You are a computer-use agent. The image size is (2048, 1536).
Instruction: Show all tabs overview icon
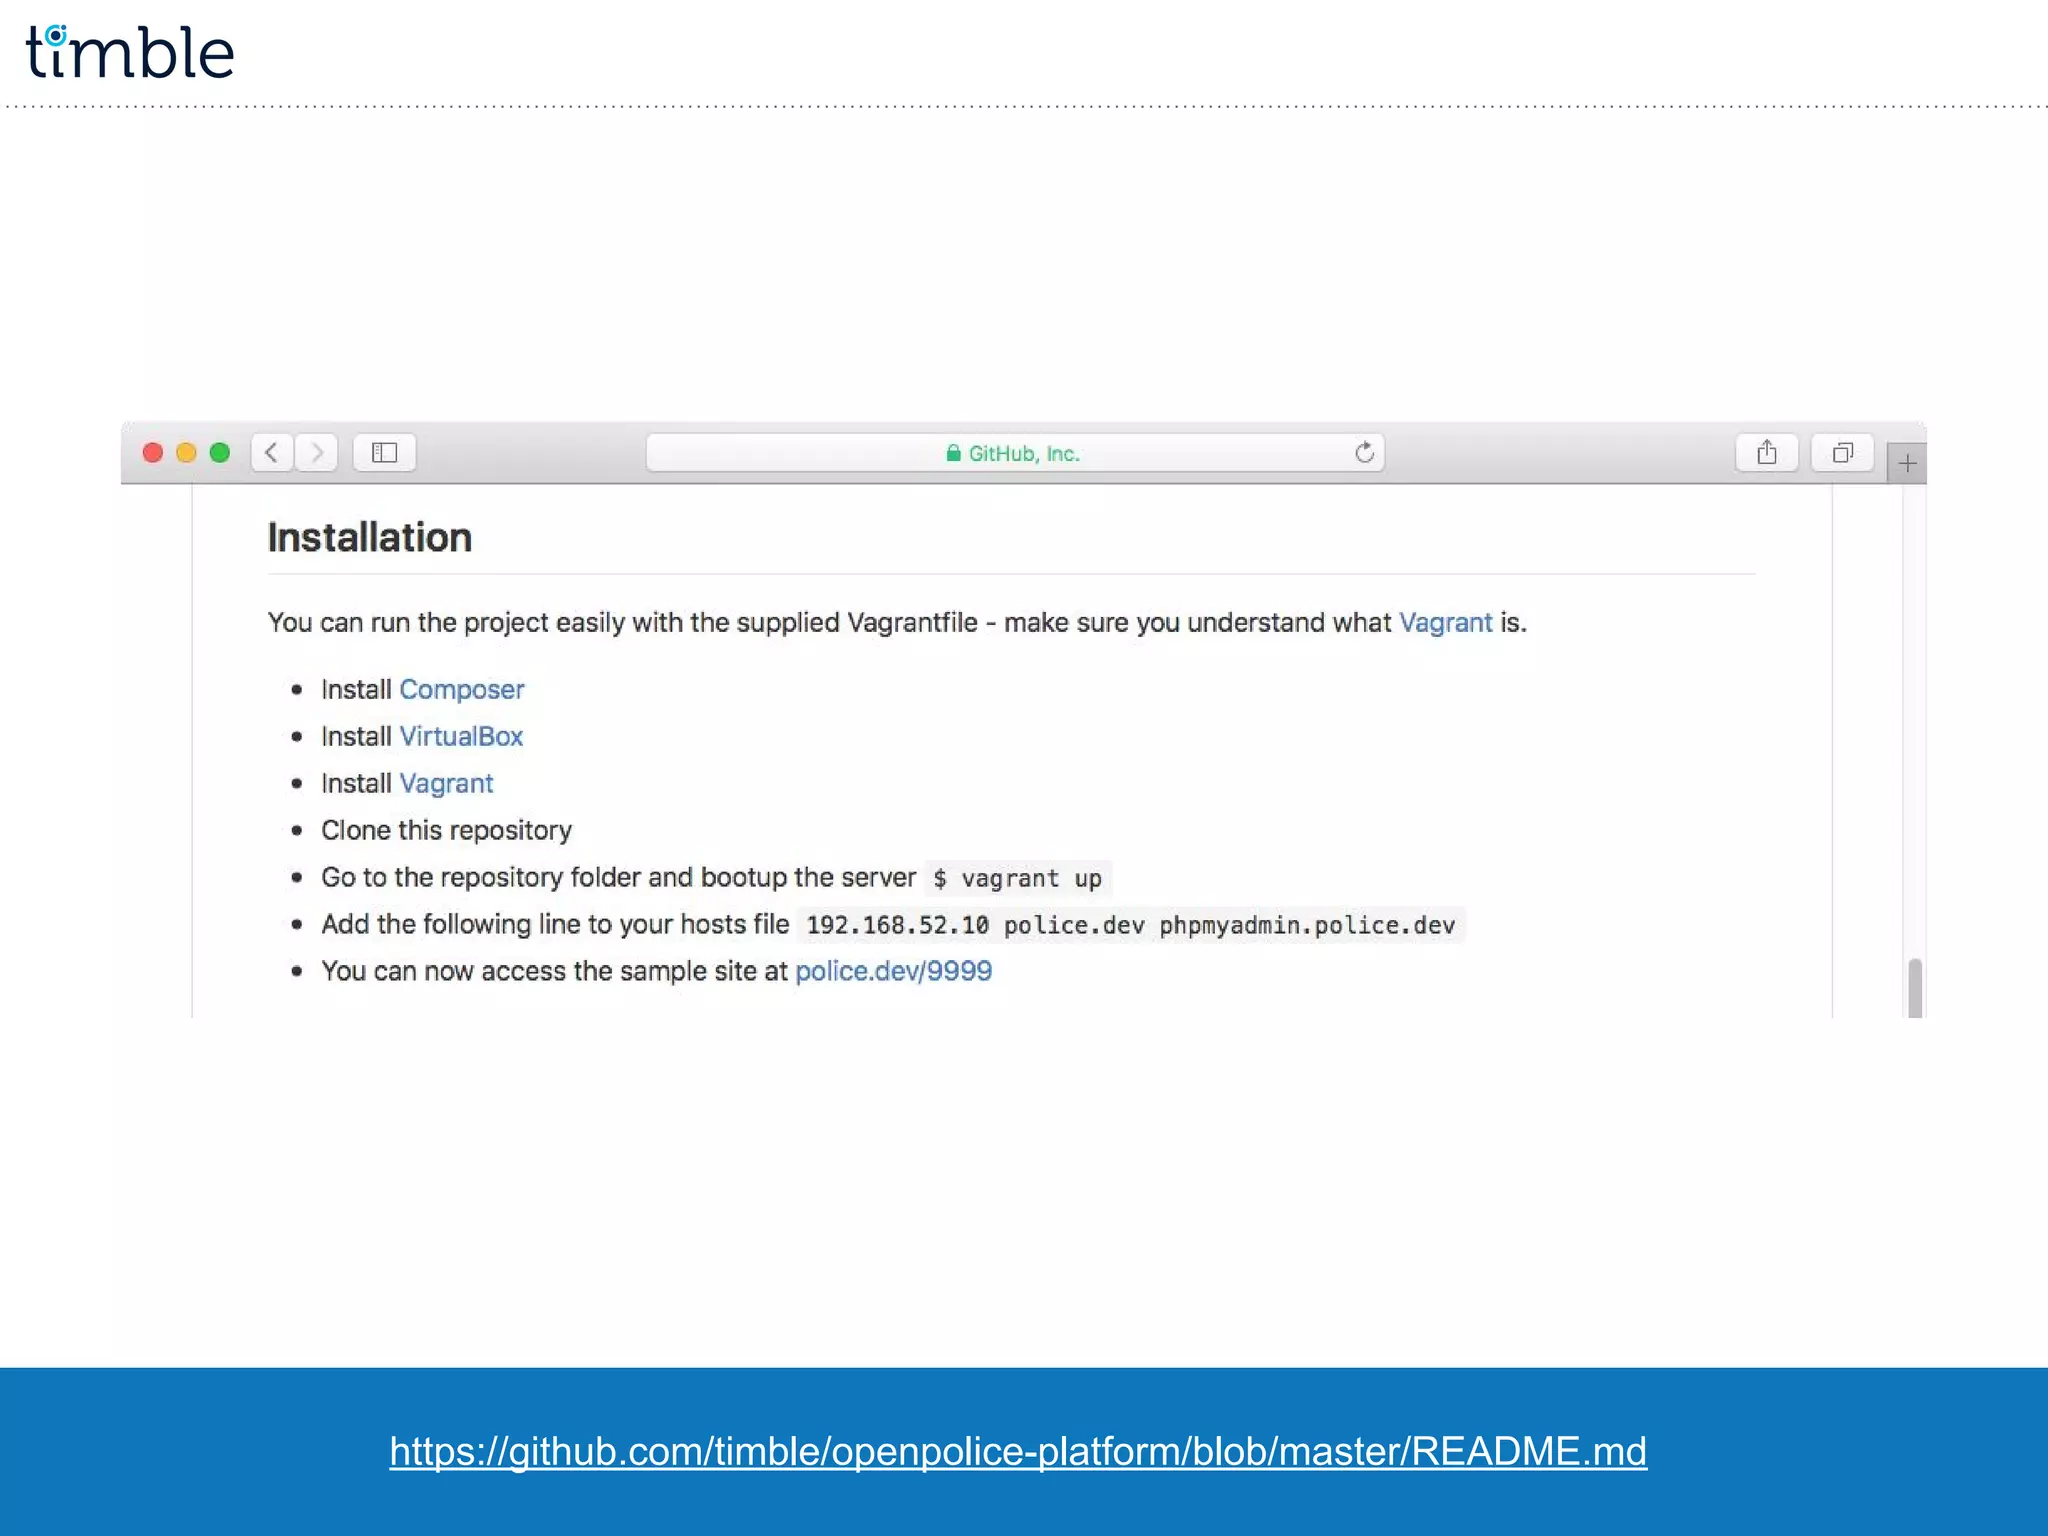coord(1842,453)
